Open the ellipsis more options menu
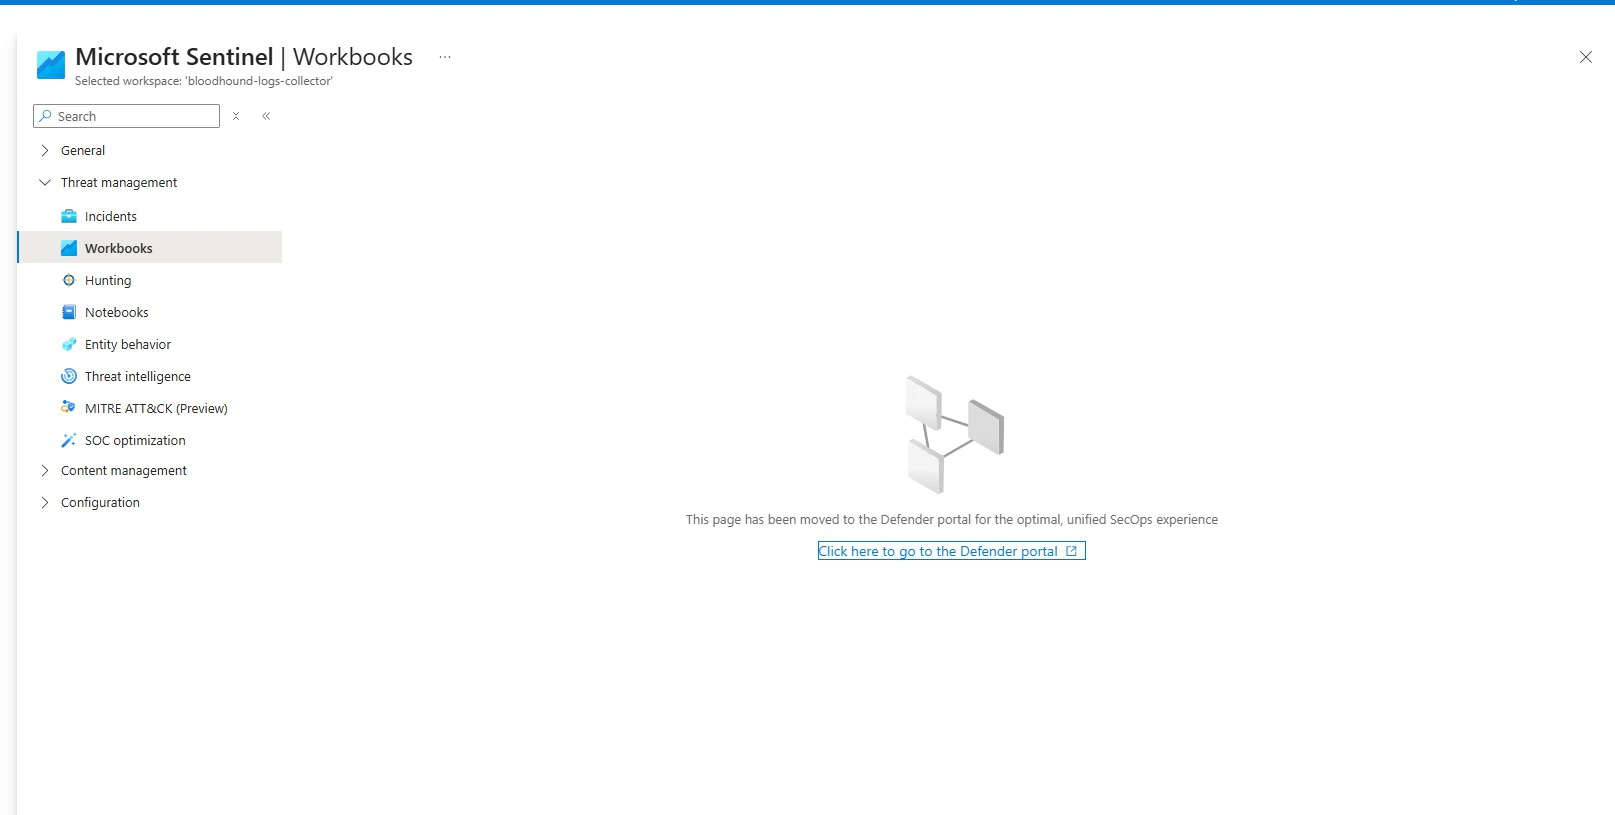 pos(445,57)
